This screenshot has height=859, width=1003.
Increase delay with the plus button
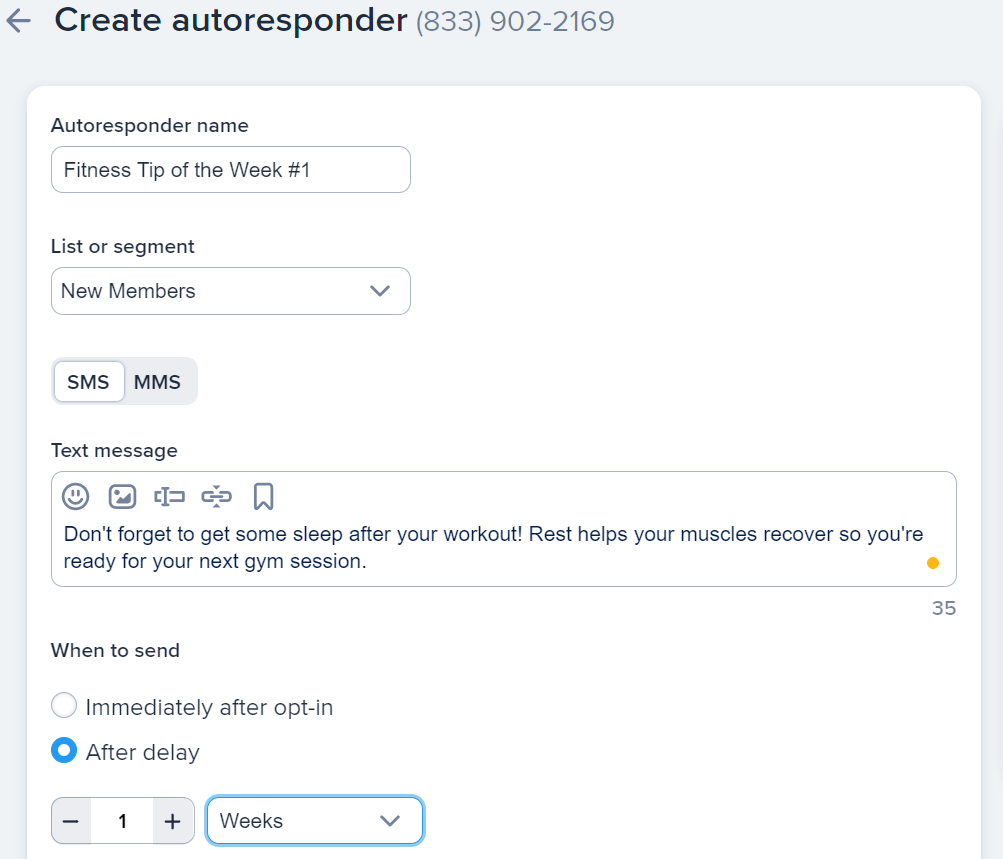pyautogui.click(x=173, y=821)
